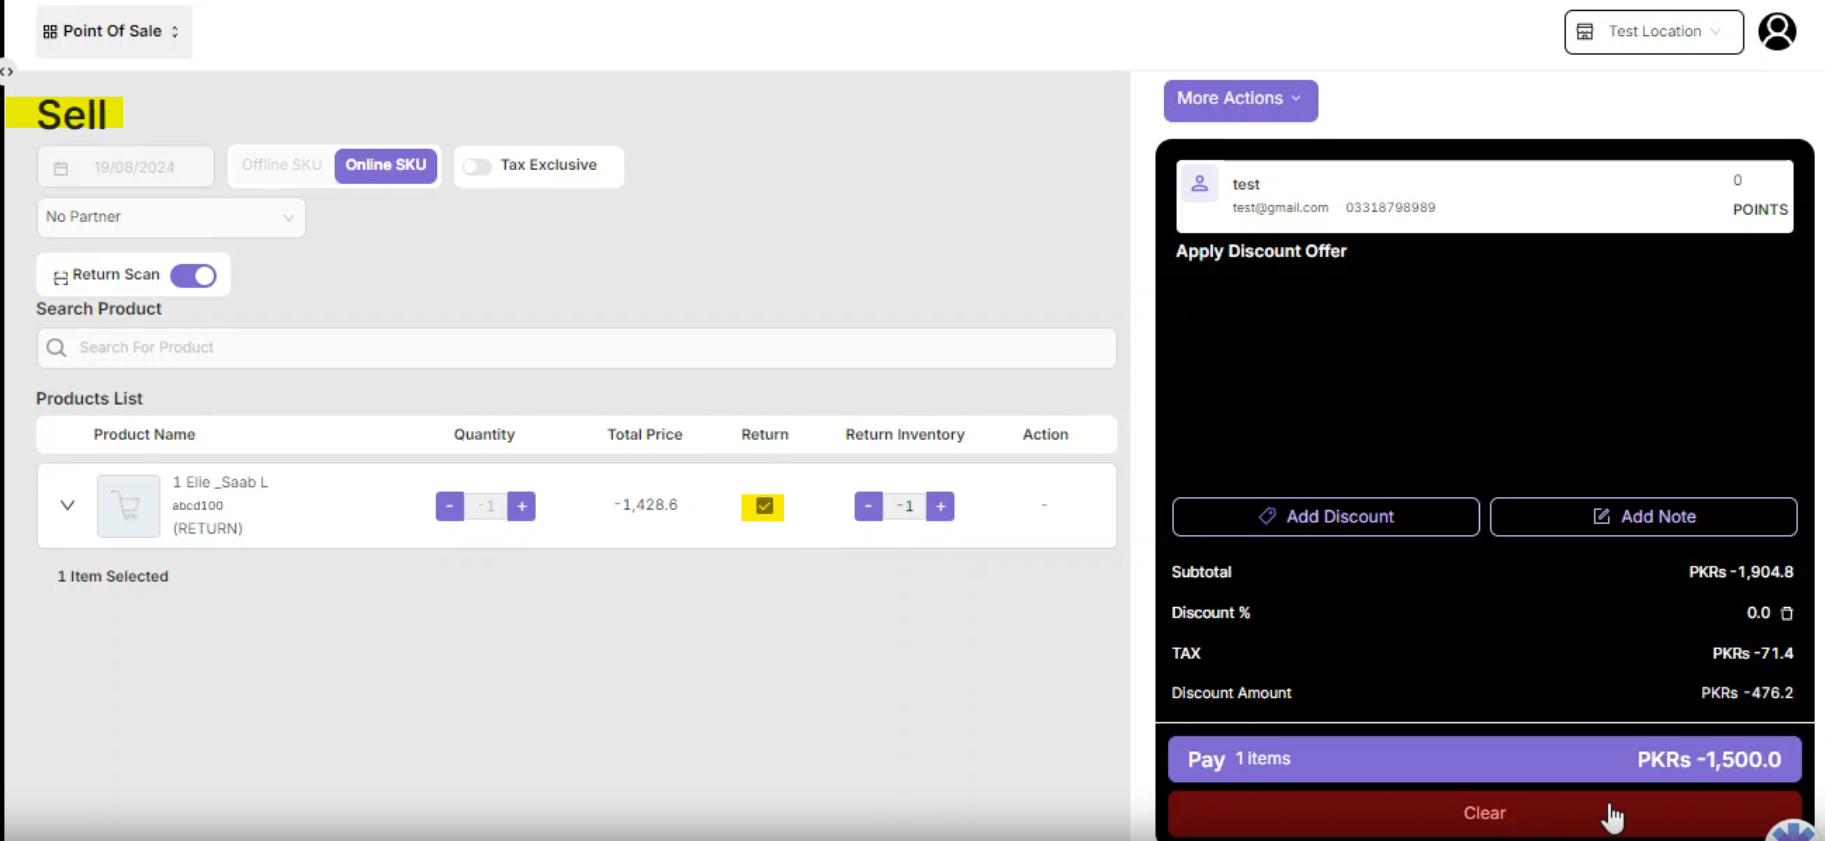Increase Return Inventory with the plus button
This screenshot has height=841, width=1825.
click(x=940, y=506)
